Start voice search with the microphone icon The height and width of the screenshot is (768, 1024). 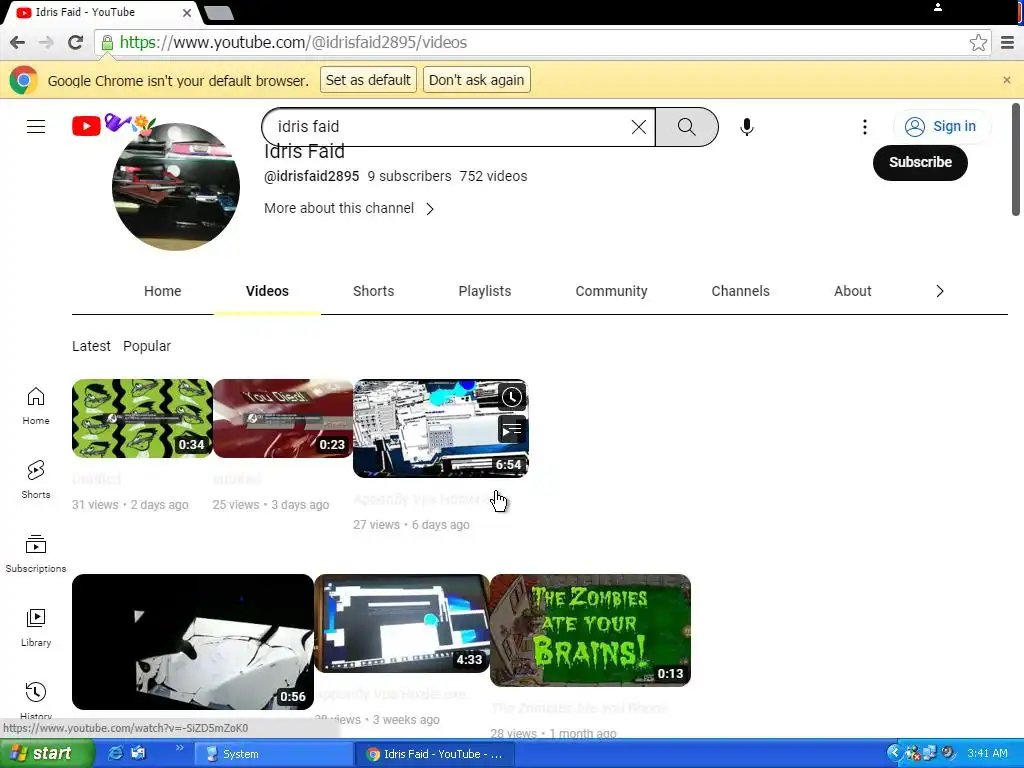(746, 127)
